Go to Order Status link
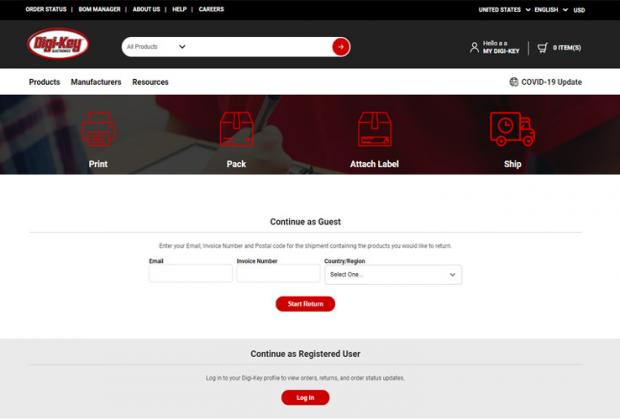Image resolution: width=620 pixels, height=420 pixels. pyautogui.click(x=46, y=9)
